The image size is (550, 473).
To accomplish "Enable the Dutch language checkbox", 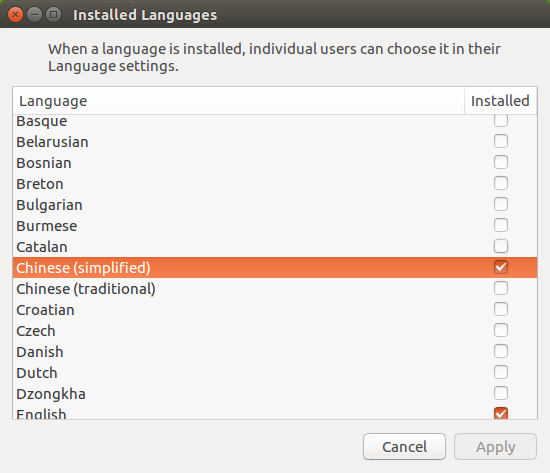I will point(501,372).
